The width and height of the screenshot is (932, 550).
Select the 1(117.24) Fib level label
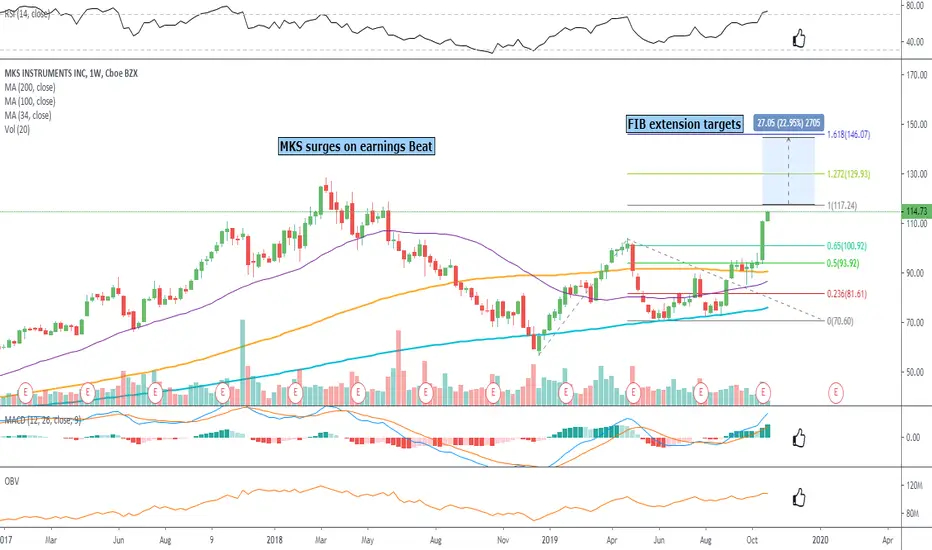pos(842,206)
